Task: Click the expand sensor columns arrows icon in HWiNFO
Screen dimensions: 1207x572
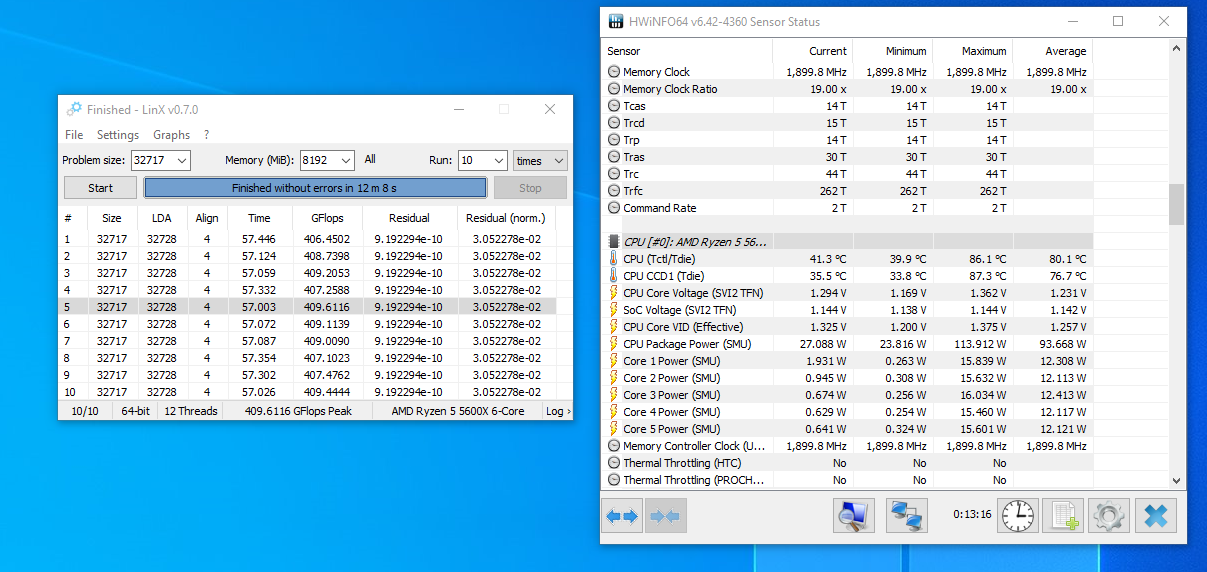Action: (x=622, y=516)
